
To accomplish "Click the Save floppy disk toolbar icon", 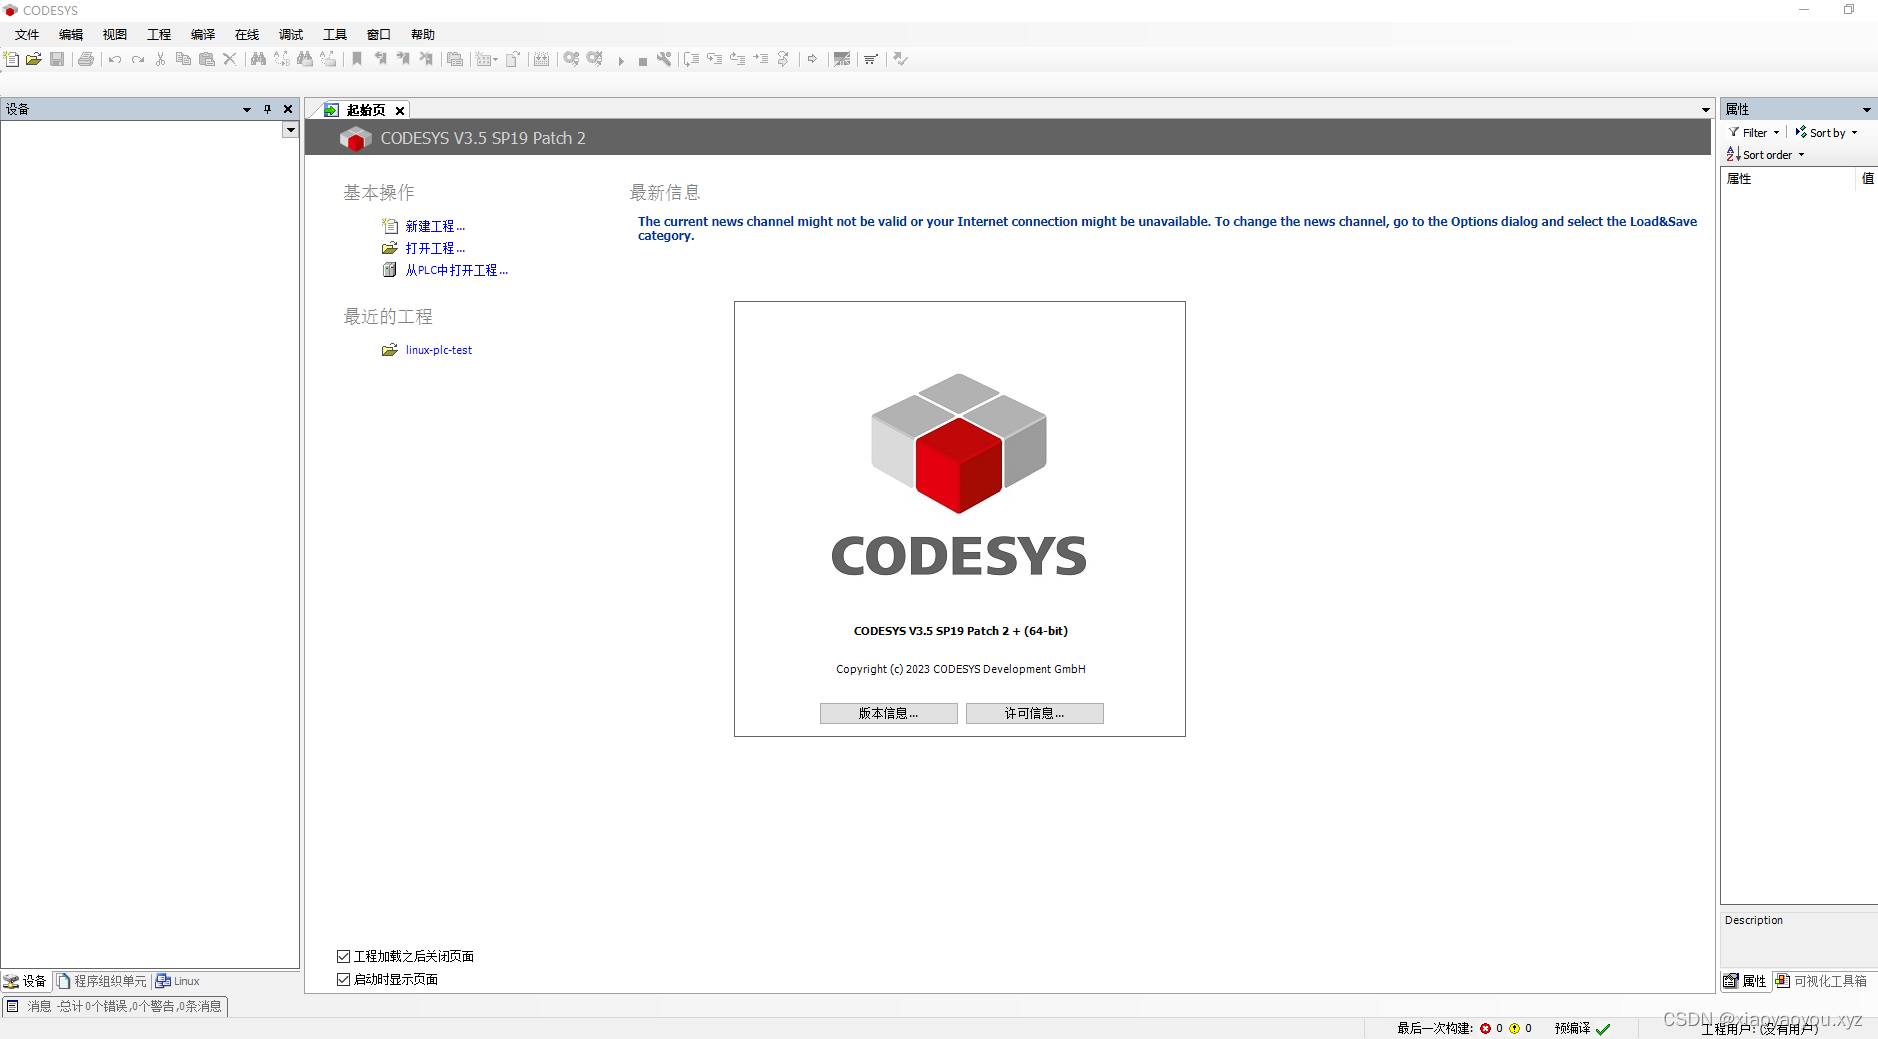I will pos(57,59).
